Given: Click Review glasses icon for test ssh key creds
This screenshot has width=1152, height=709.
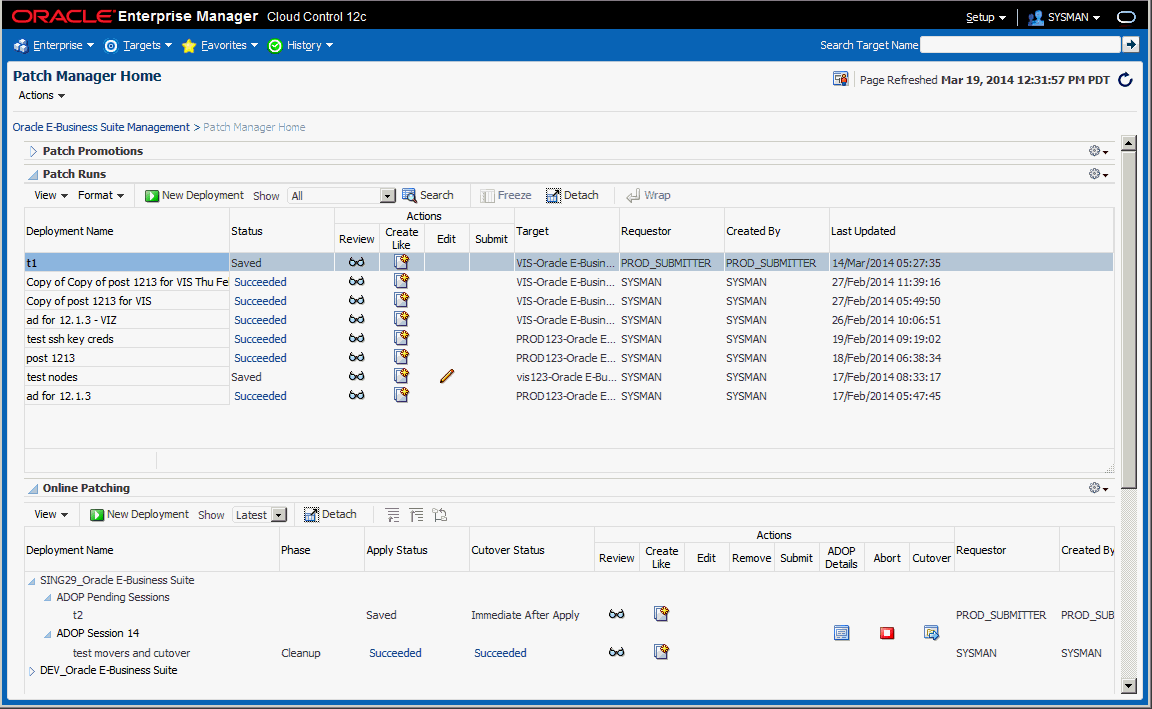Looking at the screenshot, I should coord(356,338).
